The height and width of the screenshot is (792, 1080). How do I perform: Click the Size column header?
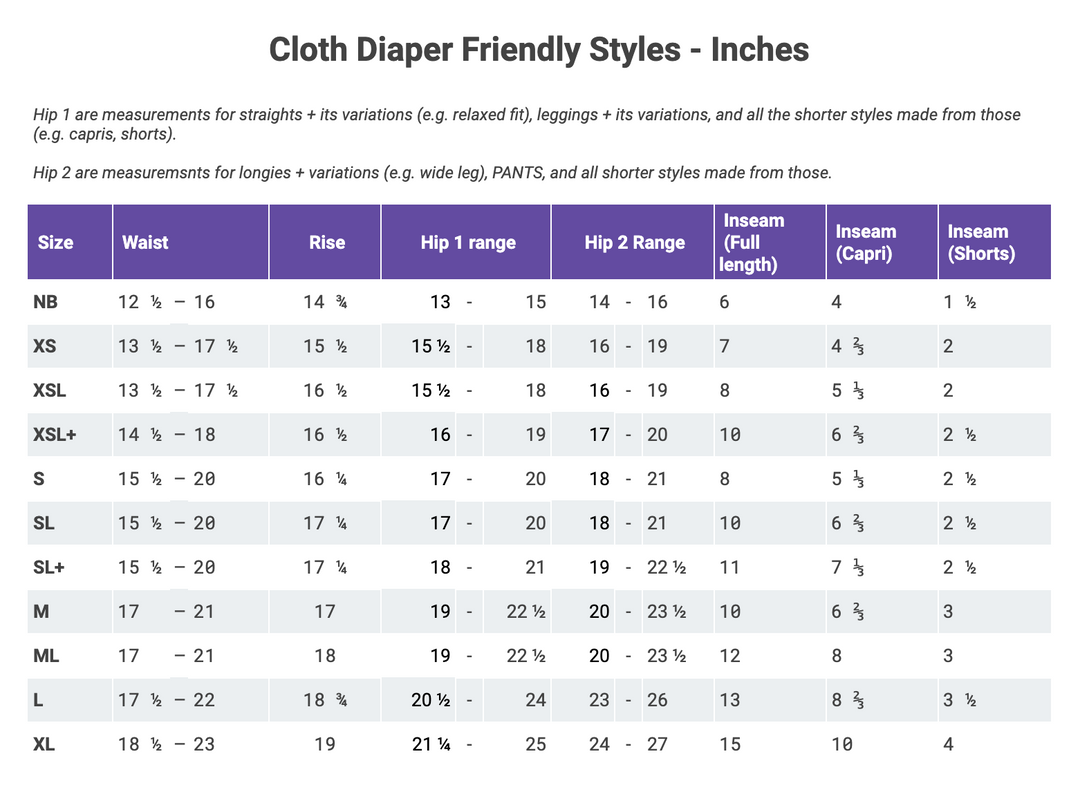[x=56, y=242]
